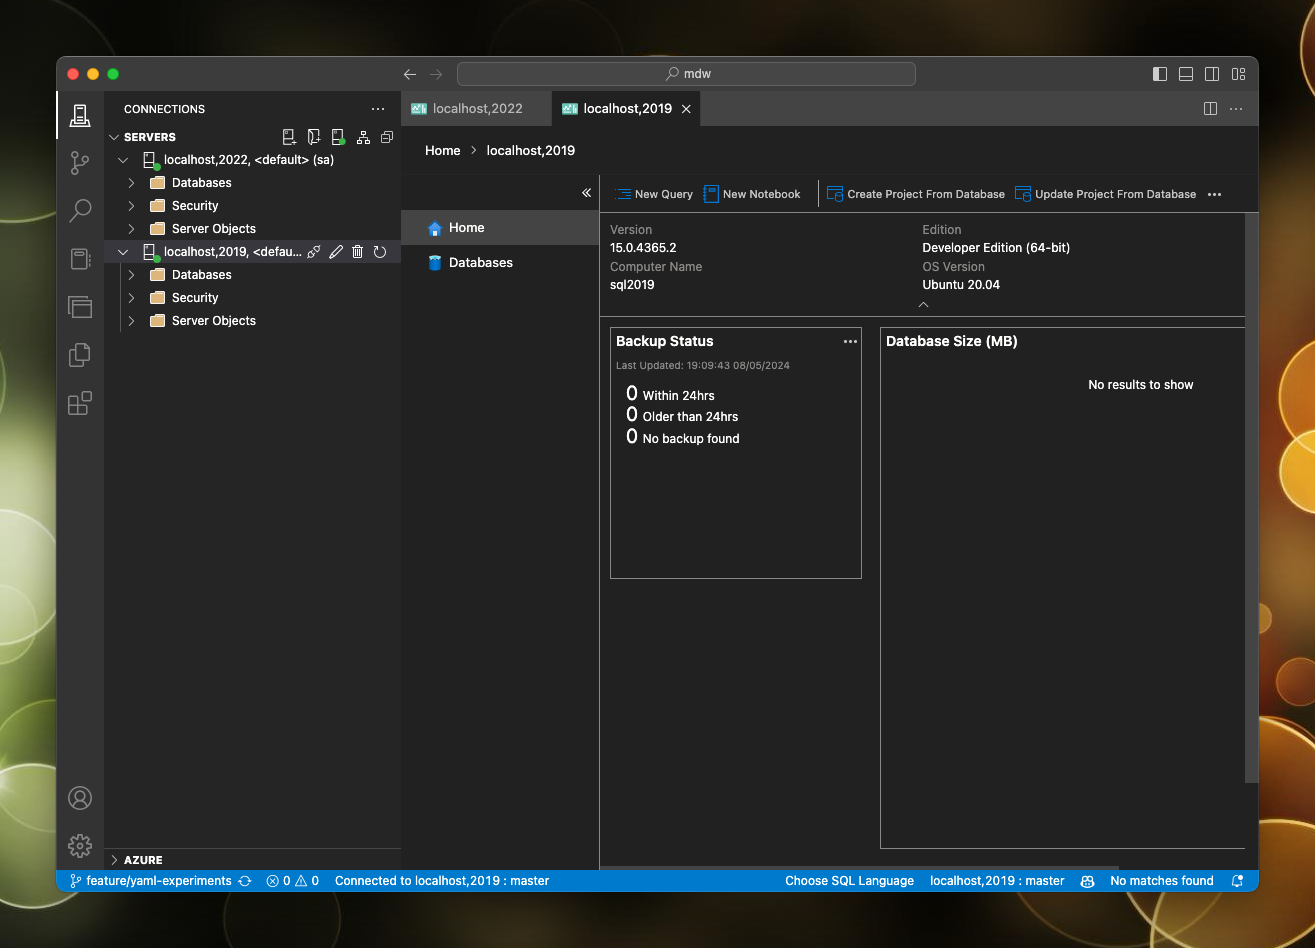Click New Notebook in the toolbar
Image resolution: width=1315 pixels, height=948 pixels.
click(x=752, y=194)
